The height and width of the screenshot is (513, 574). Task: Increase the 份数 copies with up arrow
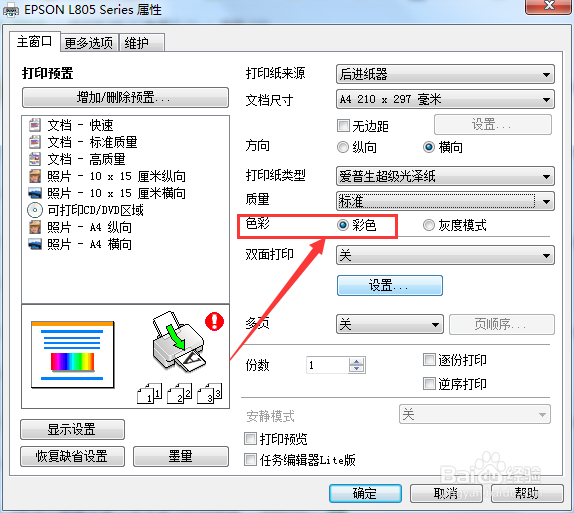pos(357,361)
